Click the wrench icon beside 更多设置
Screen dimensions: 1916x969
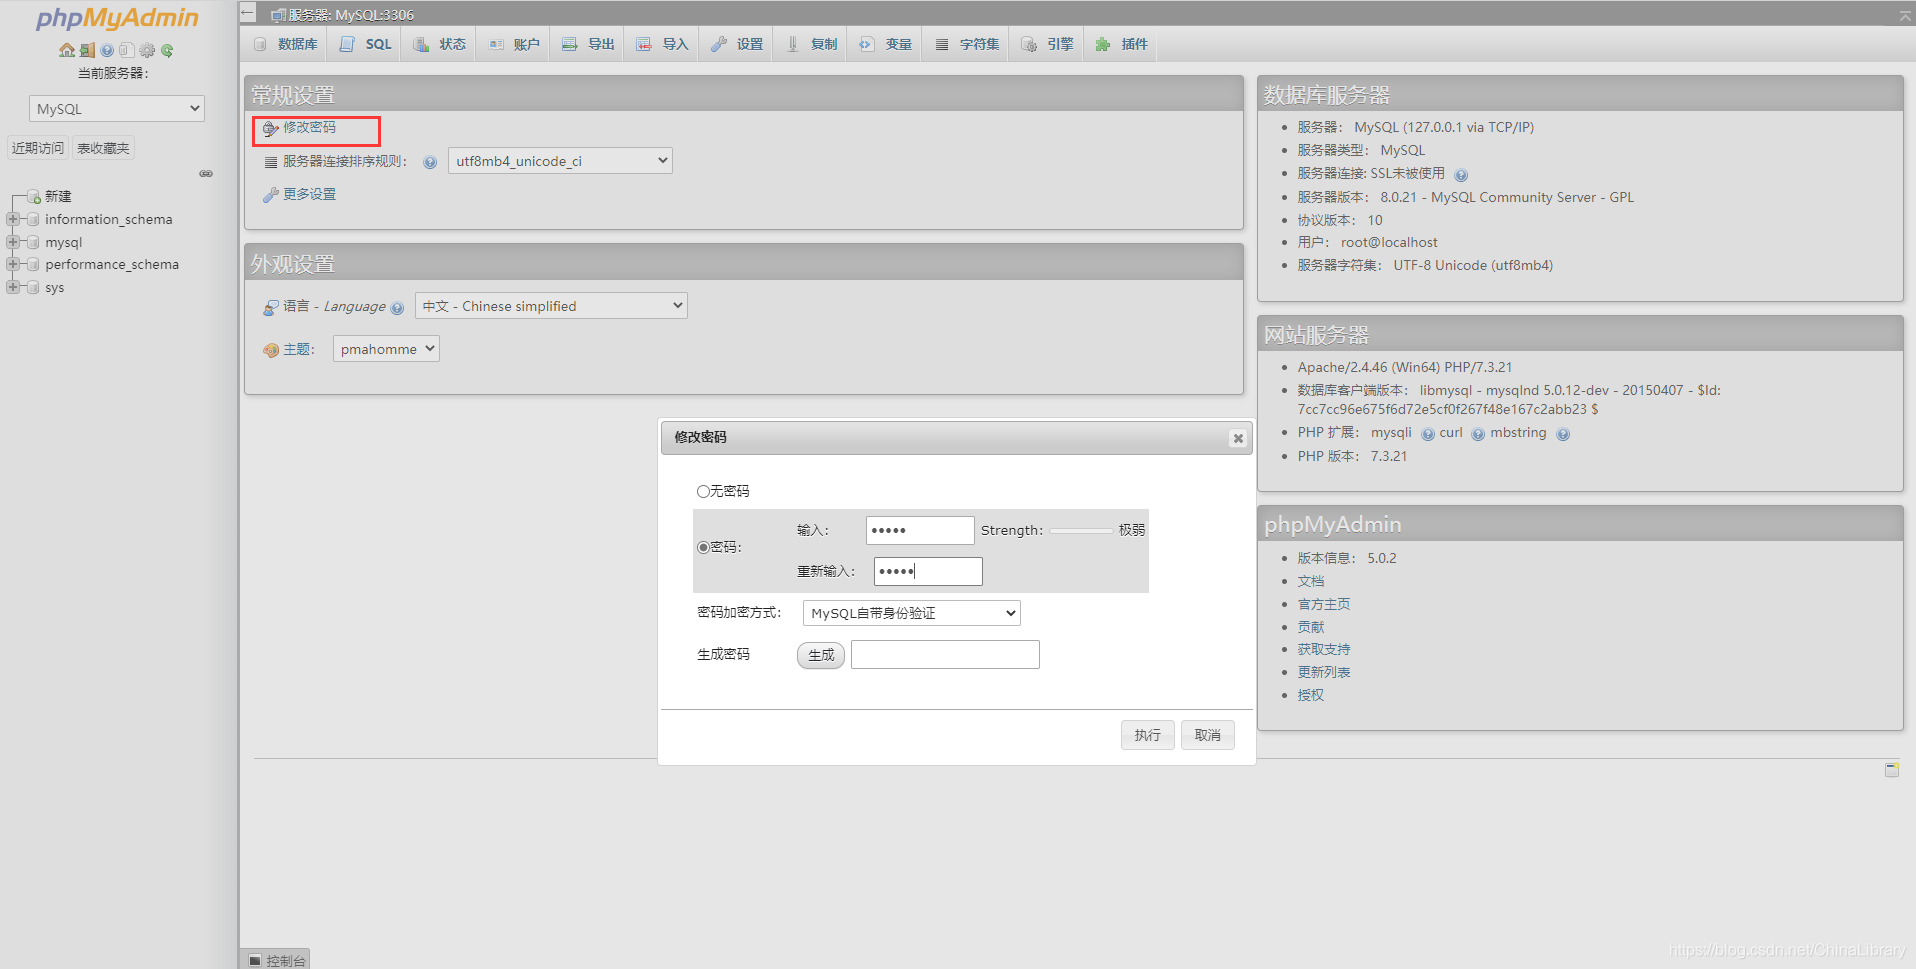[270, 195]
